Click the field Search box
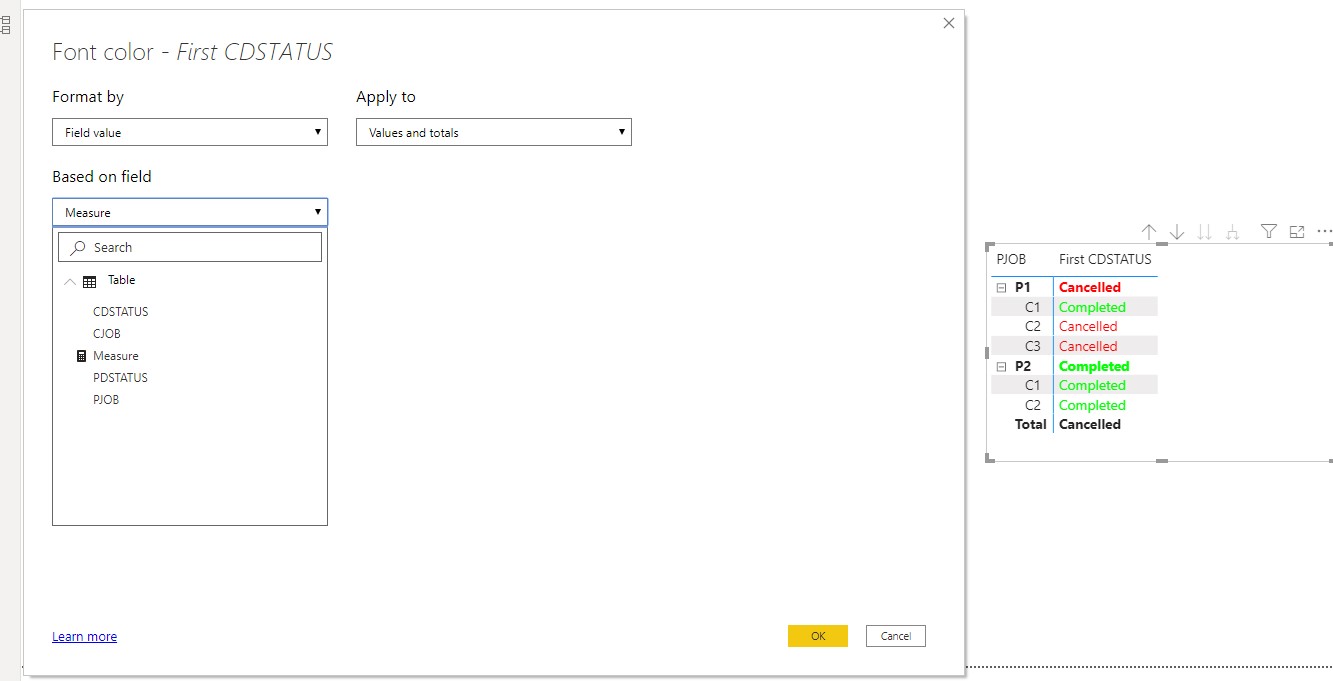 pyautogui.click(x=190, y=247)
